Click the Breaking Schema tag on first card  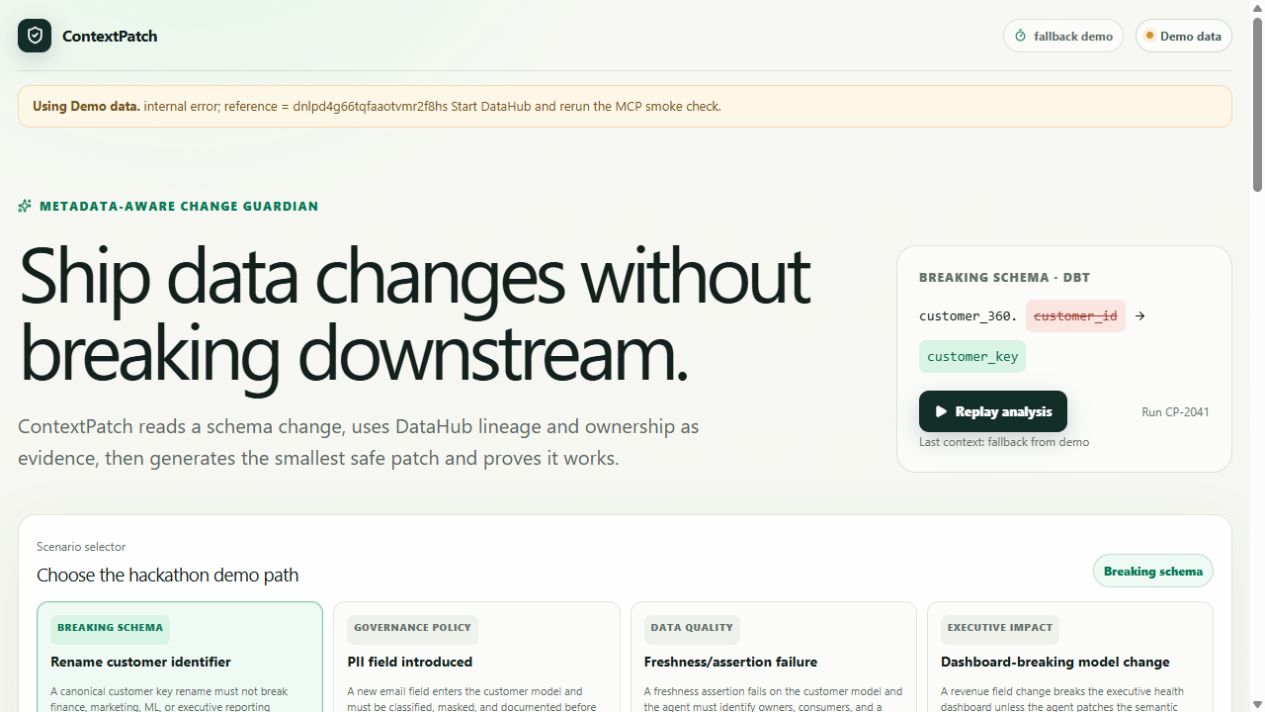click(110, 628)
